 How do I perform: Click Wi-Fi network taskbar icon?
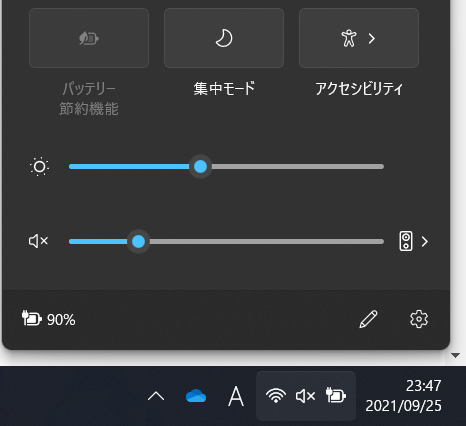(x=276, y=396)
